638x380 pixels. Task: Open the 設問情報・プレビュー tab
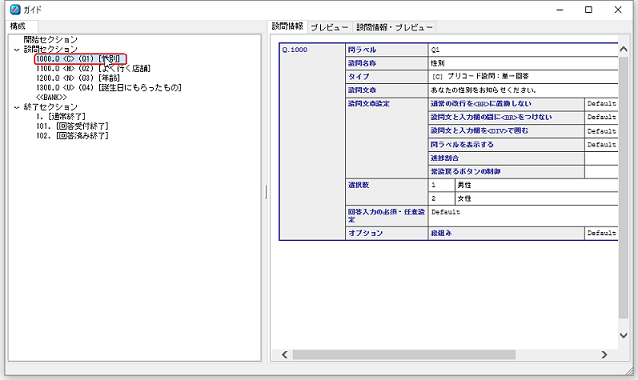click(x=394, y=27)
